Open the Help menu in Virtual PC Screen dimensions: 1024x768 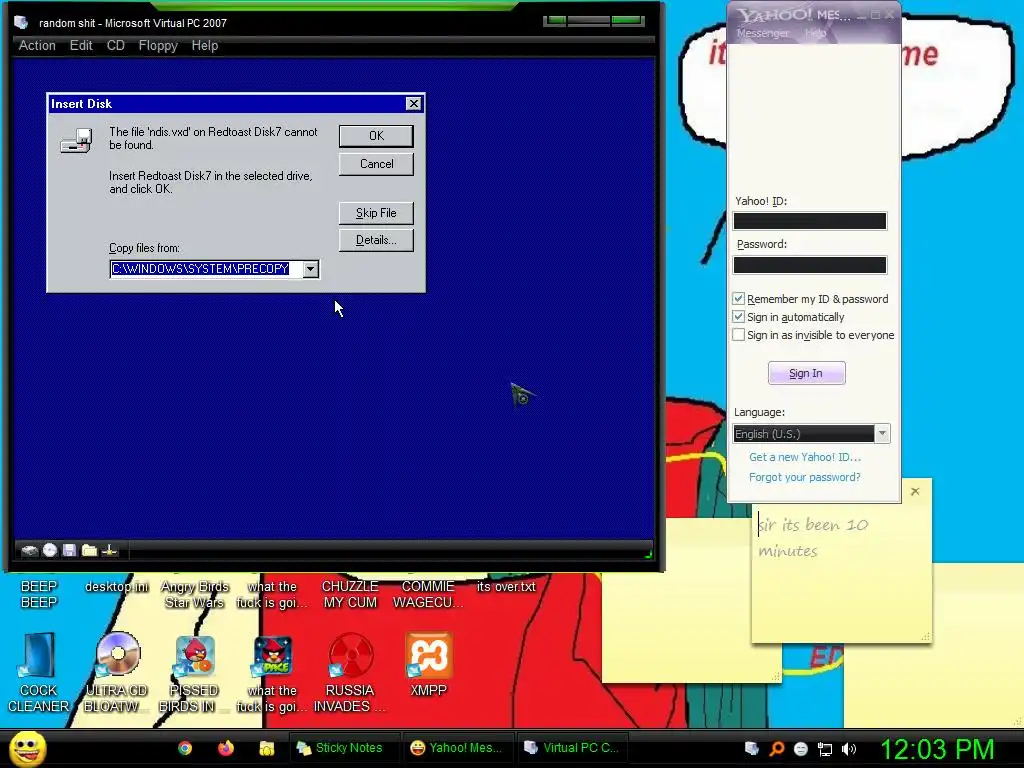[204, 46]
